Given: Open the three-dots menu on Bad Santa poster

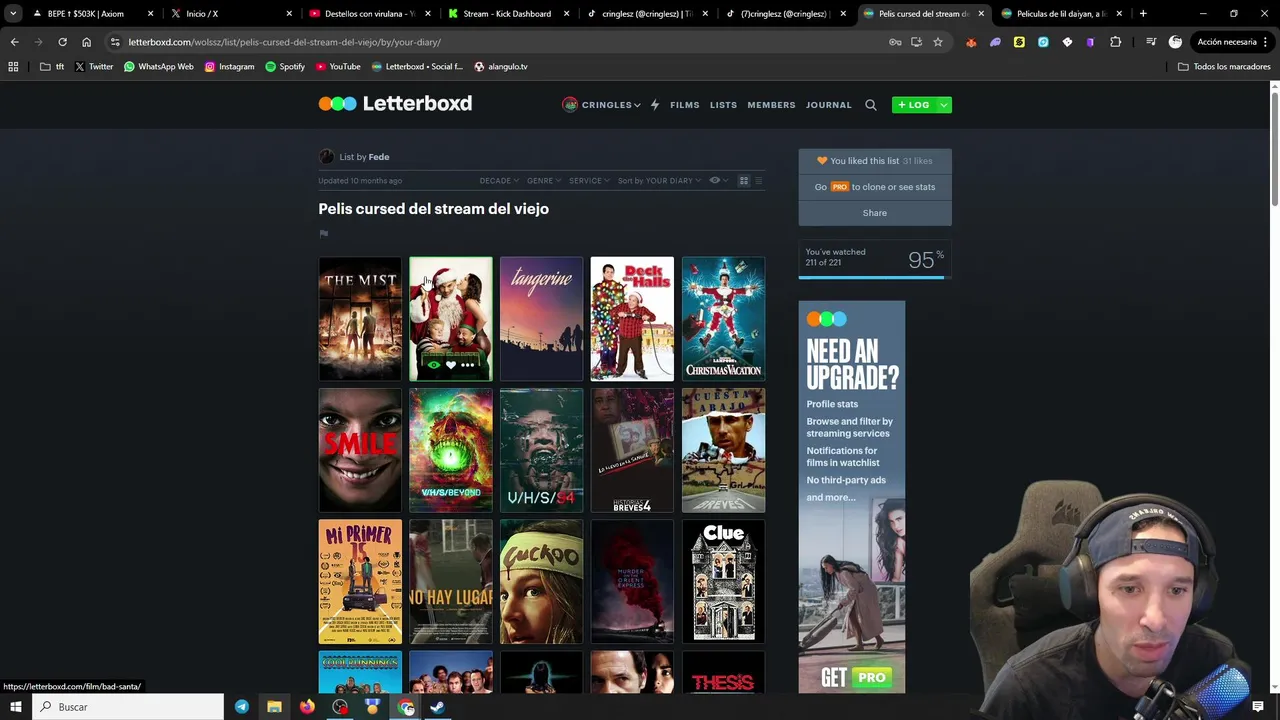Looking at the screenshot, I should point(468,365).
